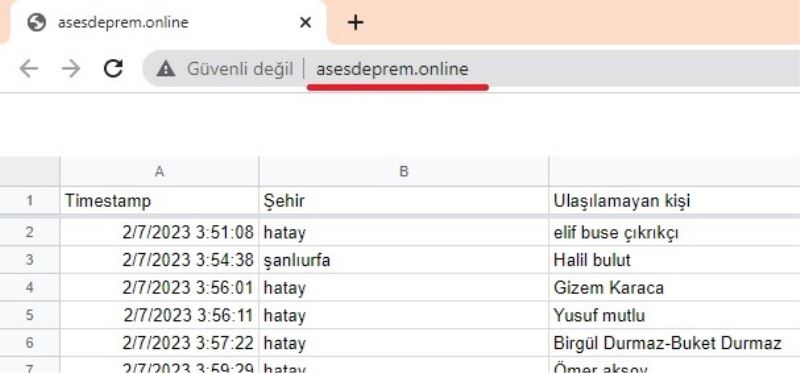800x373 pixels.
Task: Click the asesdeprem.online address bar URL
Action: click(392, 69)
